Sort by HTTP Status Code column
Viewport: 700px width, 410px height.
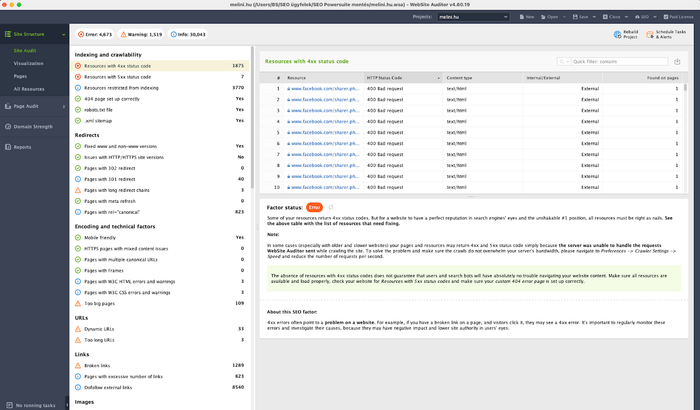[x=403, y=78]
